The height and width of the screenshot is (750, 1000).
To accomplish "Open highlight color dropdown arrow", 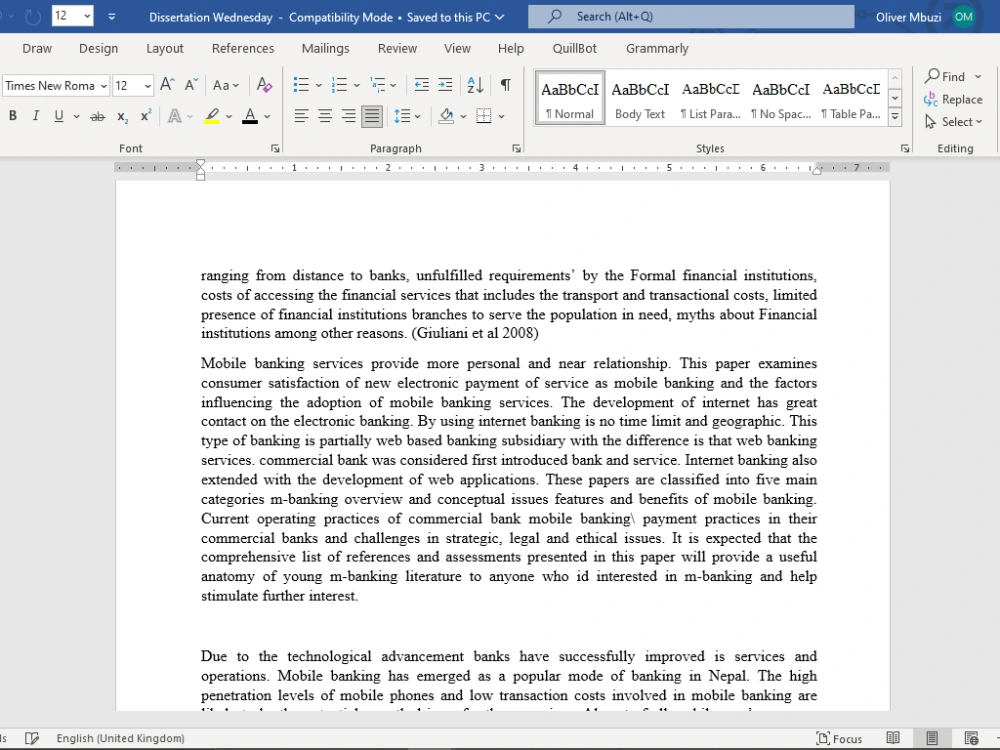I will [x=229, y=117].
